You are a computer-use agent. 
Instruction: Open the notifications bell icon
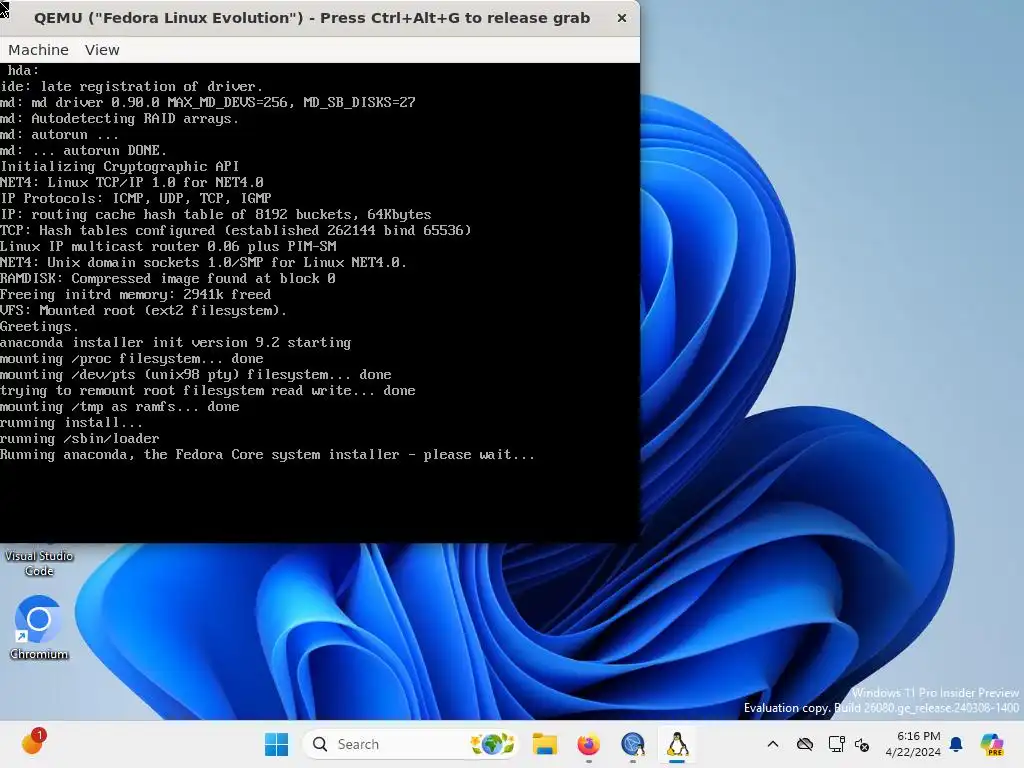[x=956, y=744]
